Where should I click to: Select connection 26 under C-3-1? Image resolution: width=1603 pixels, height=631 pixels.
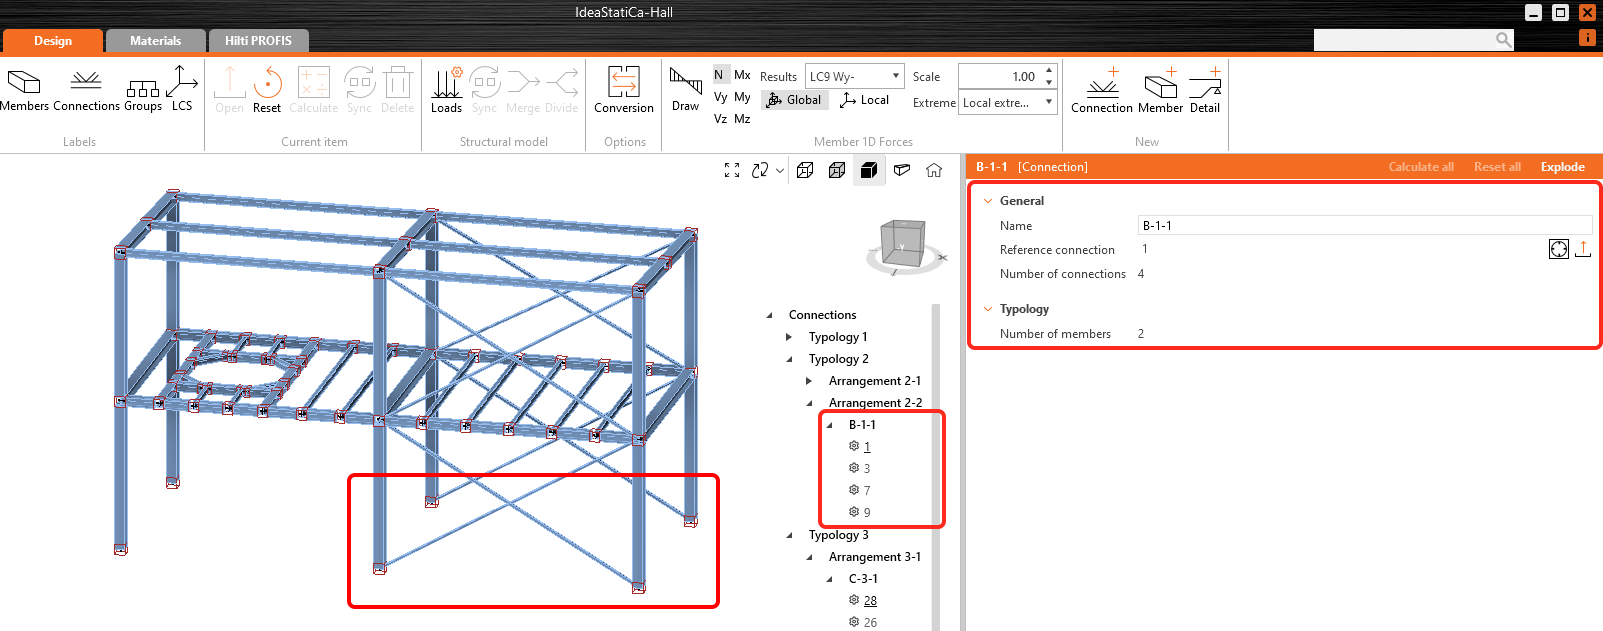tap(870, 623)
